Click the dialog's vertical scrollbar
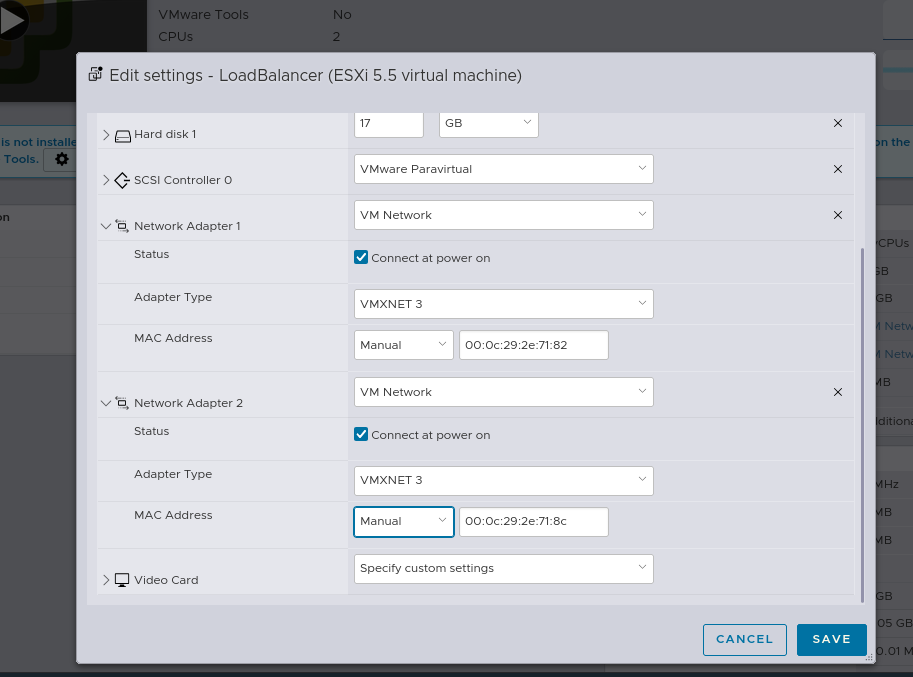Image resolution: width=913 pixels, height=677 pixels. point(864,420)
